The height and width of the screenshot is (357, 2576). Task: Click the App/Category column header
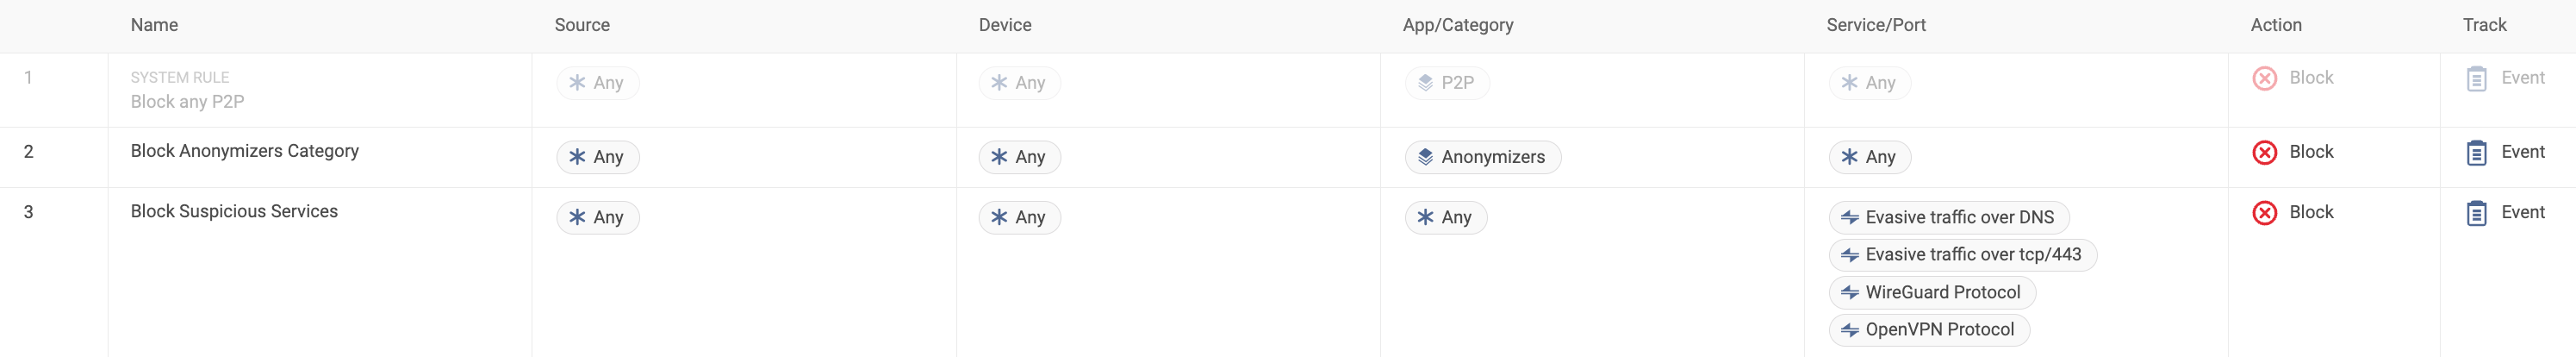[1458, 25]
